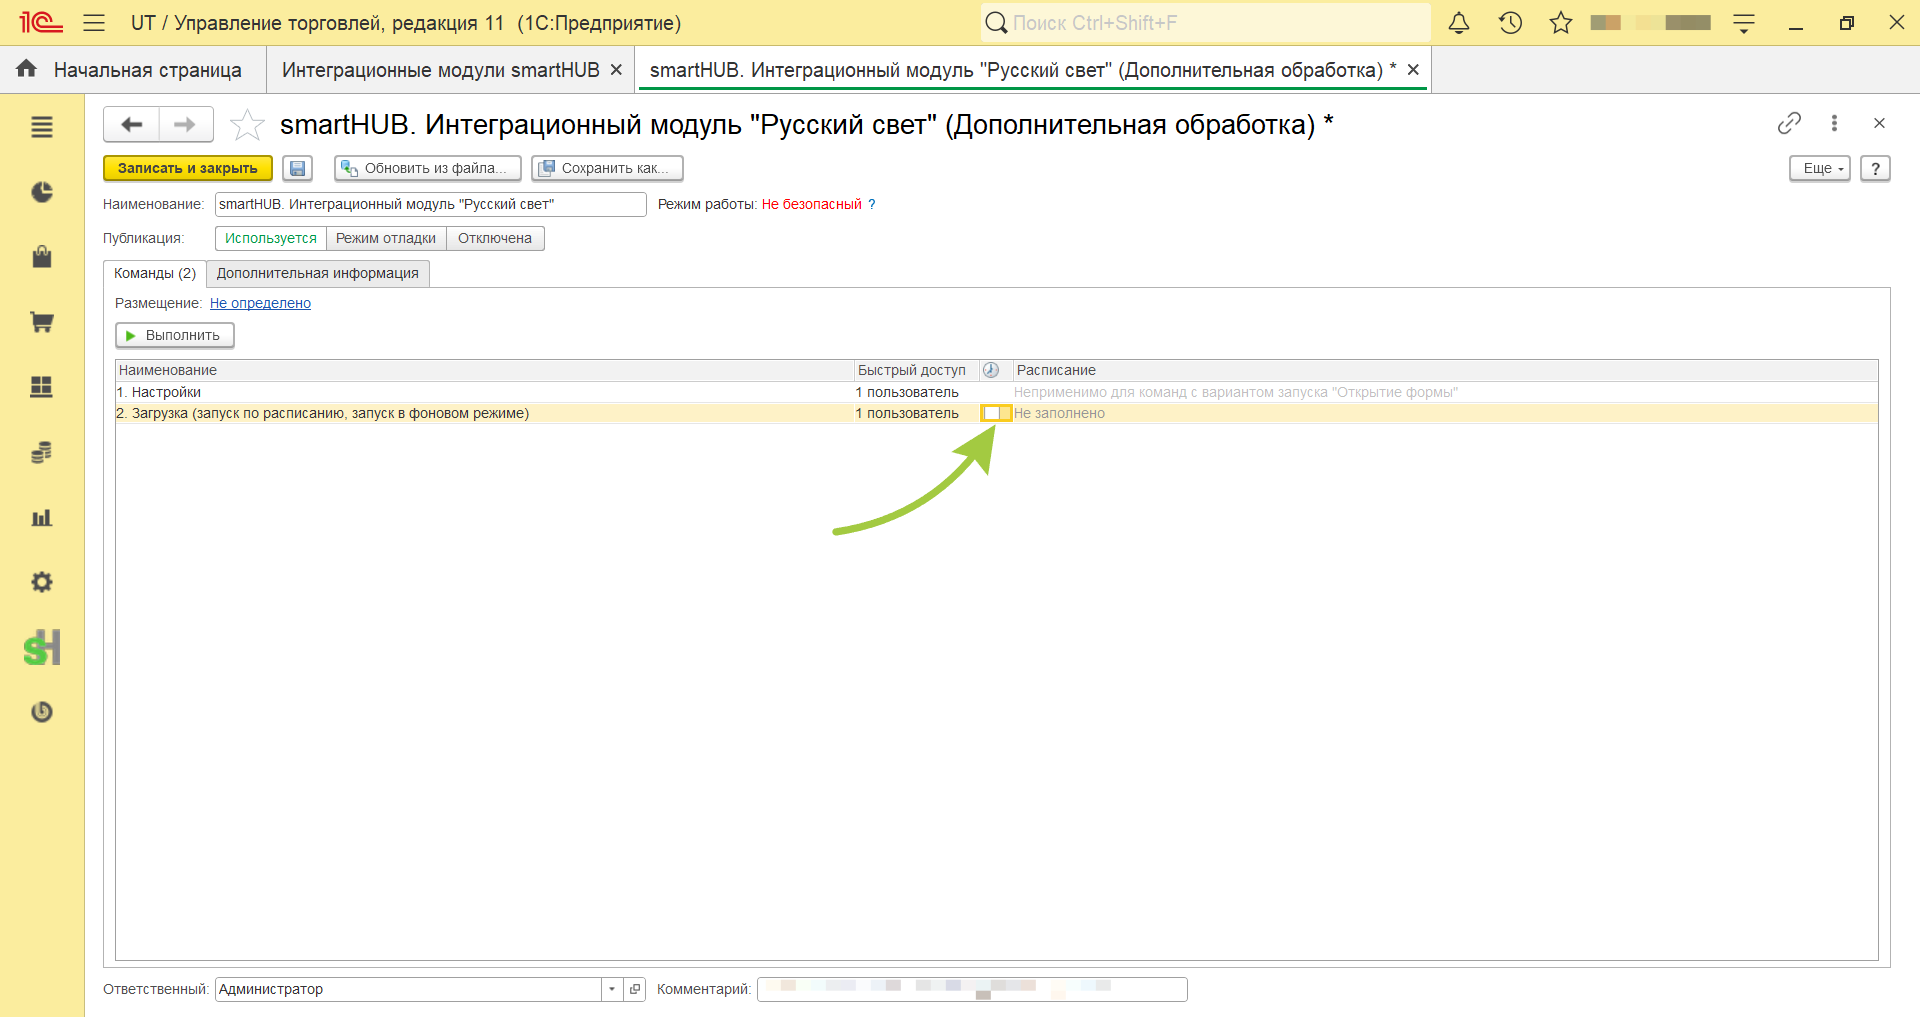Viewport: 1920px width, 1017px height.
Task: Expand the Ответственный dropdown arrow
Action: point(612,989)
